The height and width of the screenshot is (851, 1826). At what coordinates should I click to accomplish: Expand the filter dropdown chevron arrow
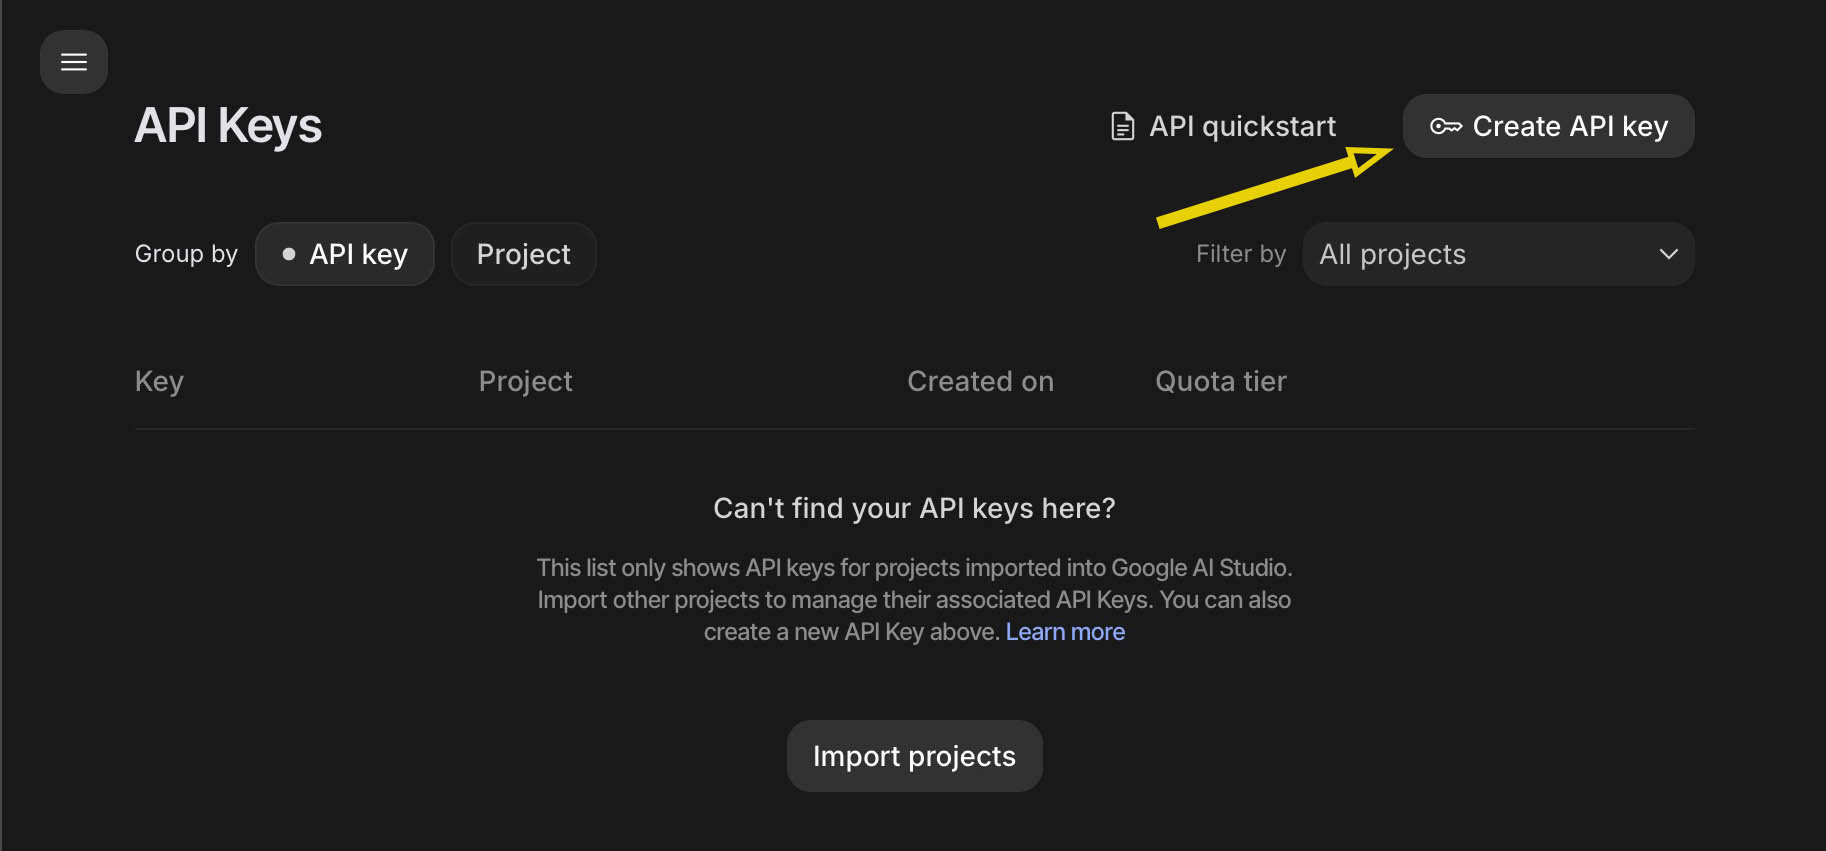point(1668,254)
